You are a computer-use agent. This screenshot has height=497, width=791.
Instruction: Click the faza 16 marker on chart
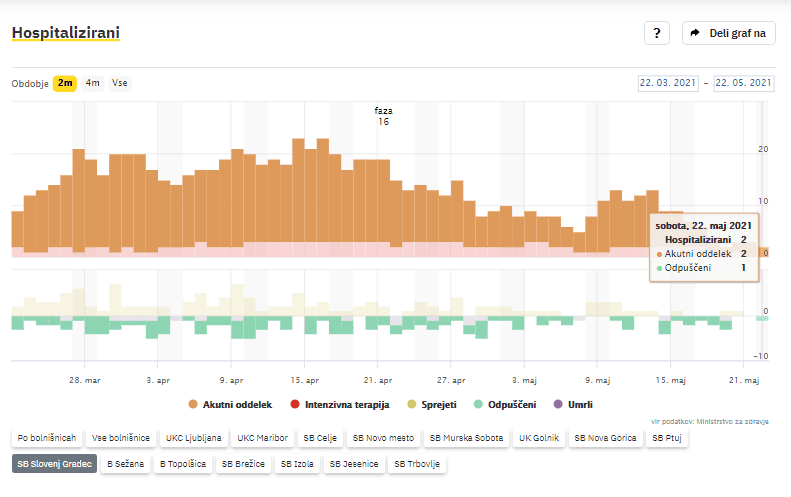pyautogui.click(x=383, y=116)
